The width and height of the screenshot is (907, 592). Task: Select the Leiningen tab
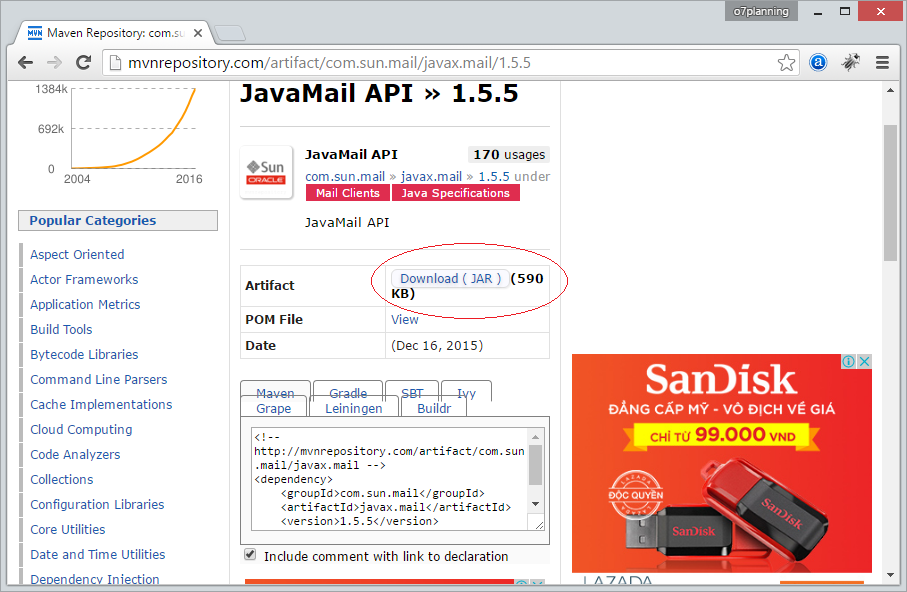pos(353,409)
